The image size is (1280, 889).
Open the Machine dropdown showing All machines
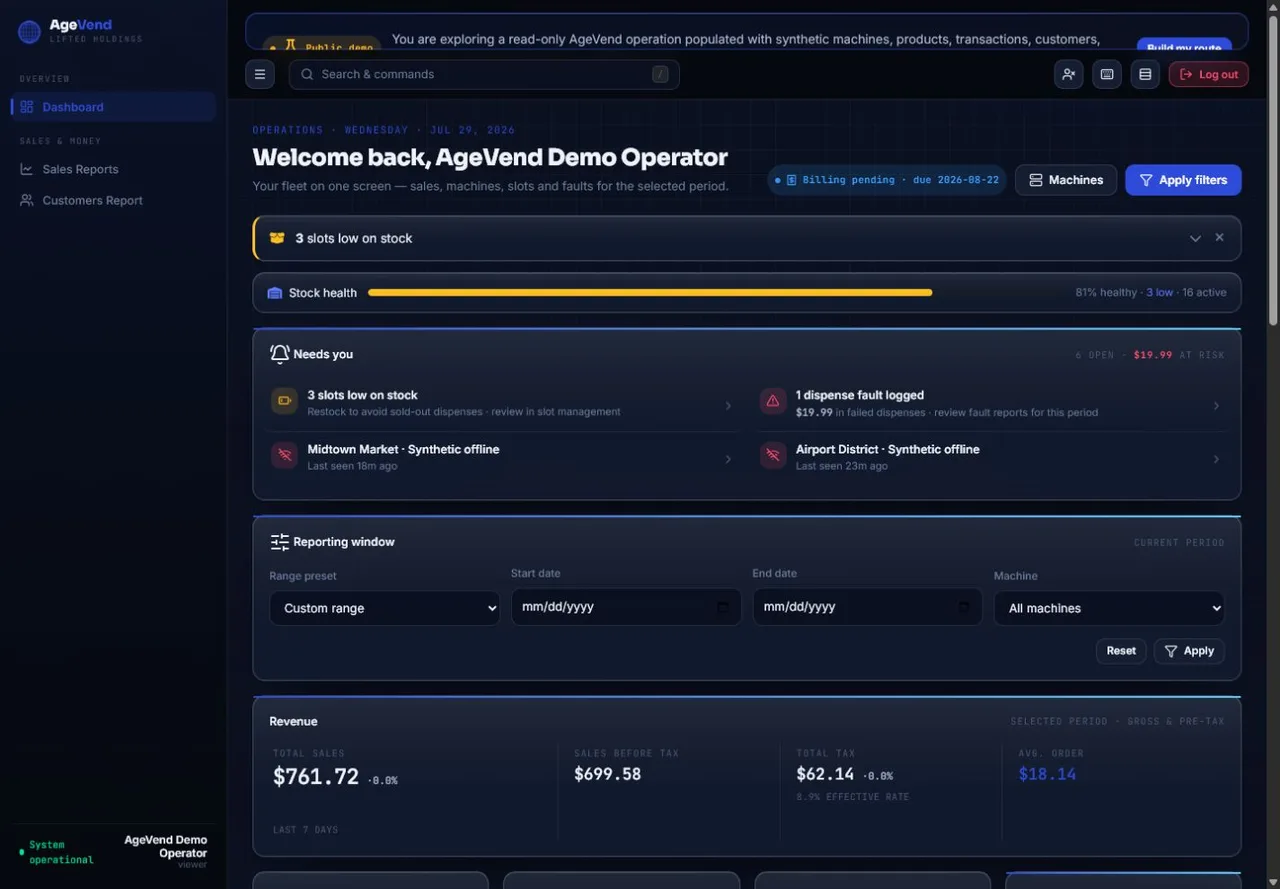click(x=1109, y=608)
